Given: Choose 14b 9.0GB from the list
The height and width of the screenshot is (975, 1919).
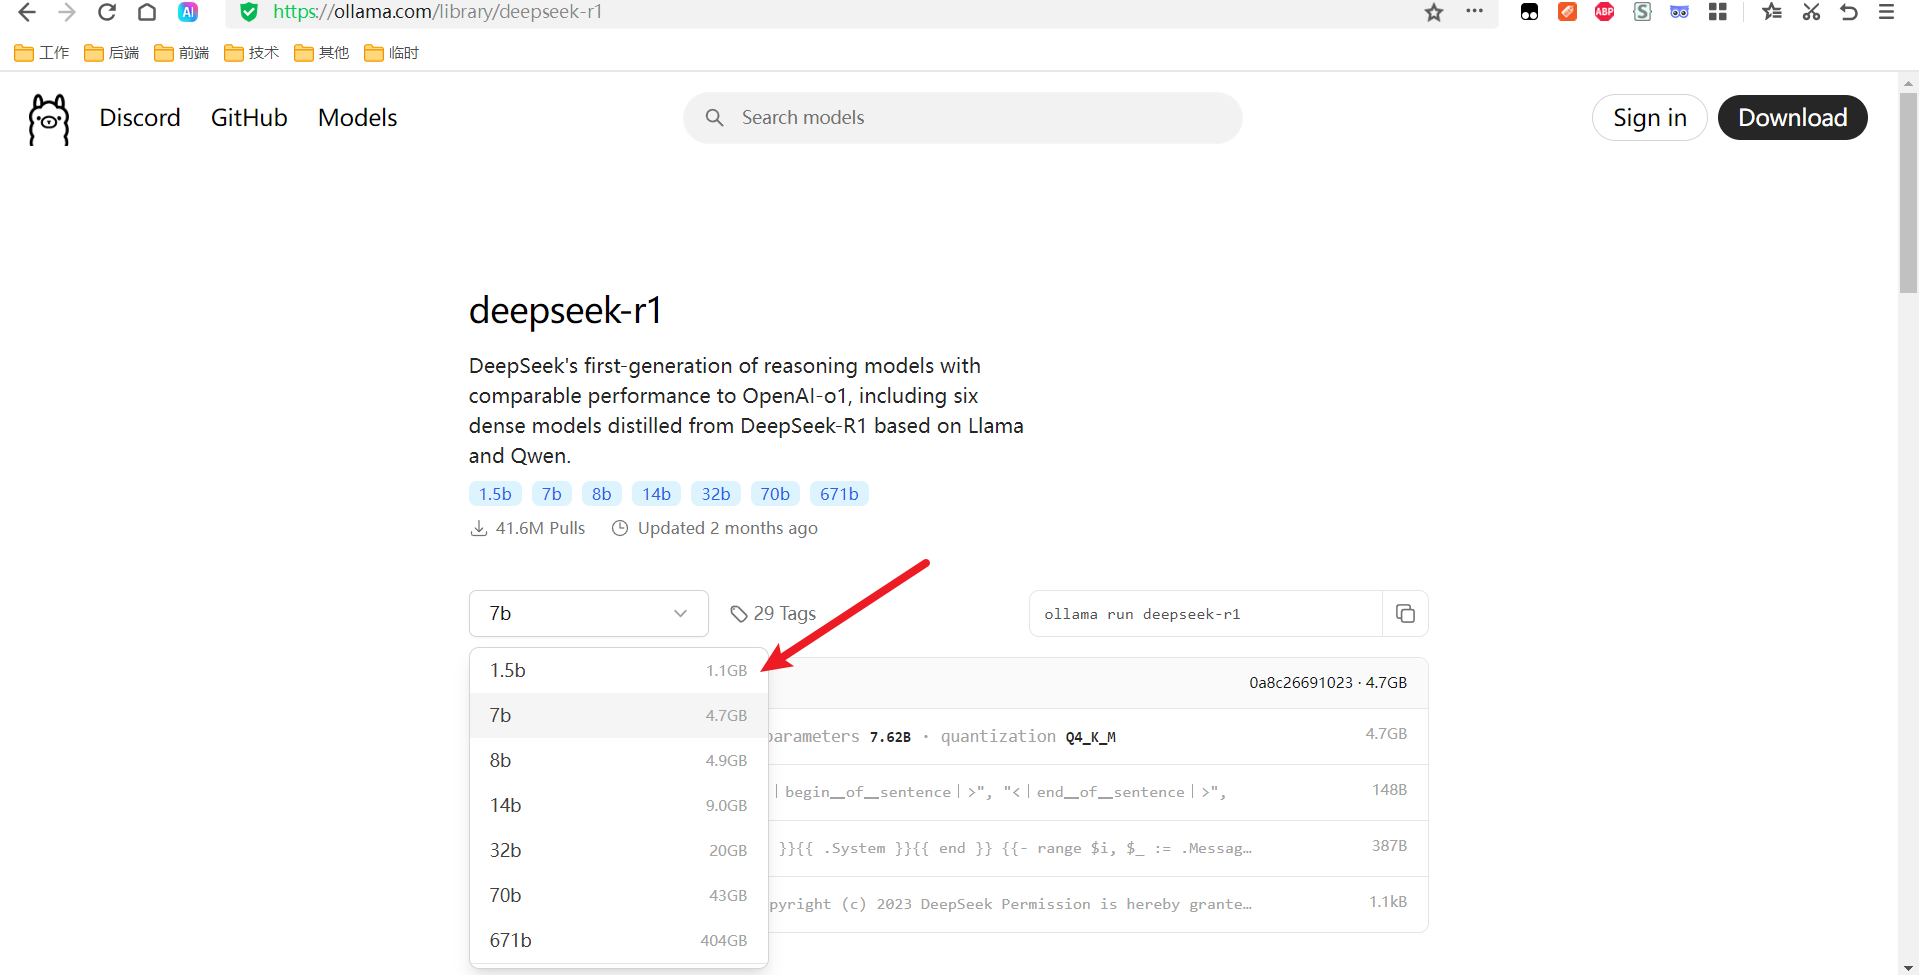Looking at the screenshot, I should tap(618, 805).
